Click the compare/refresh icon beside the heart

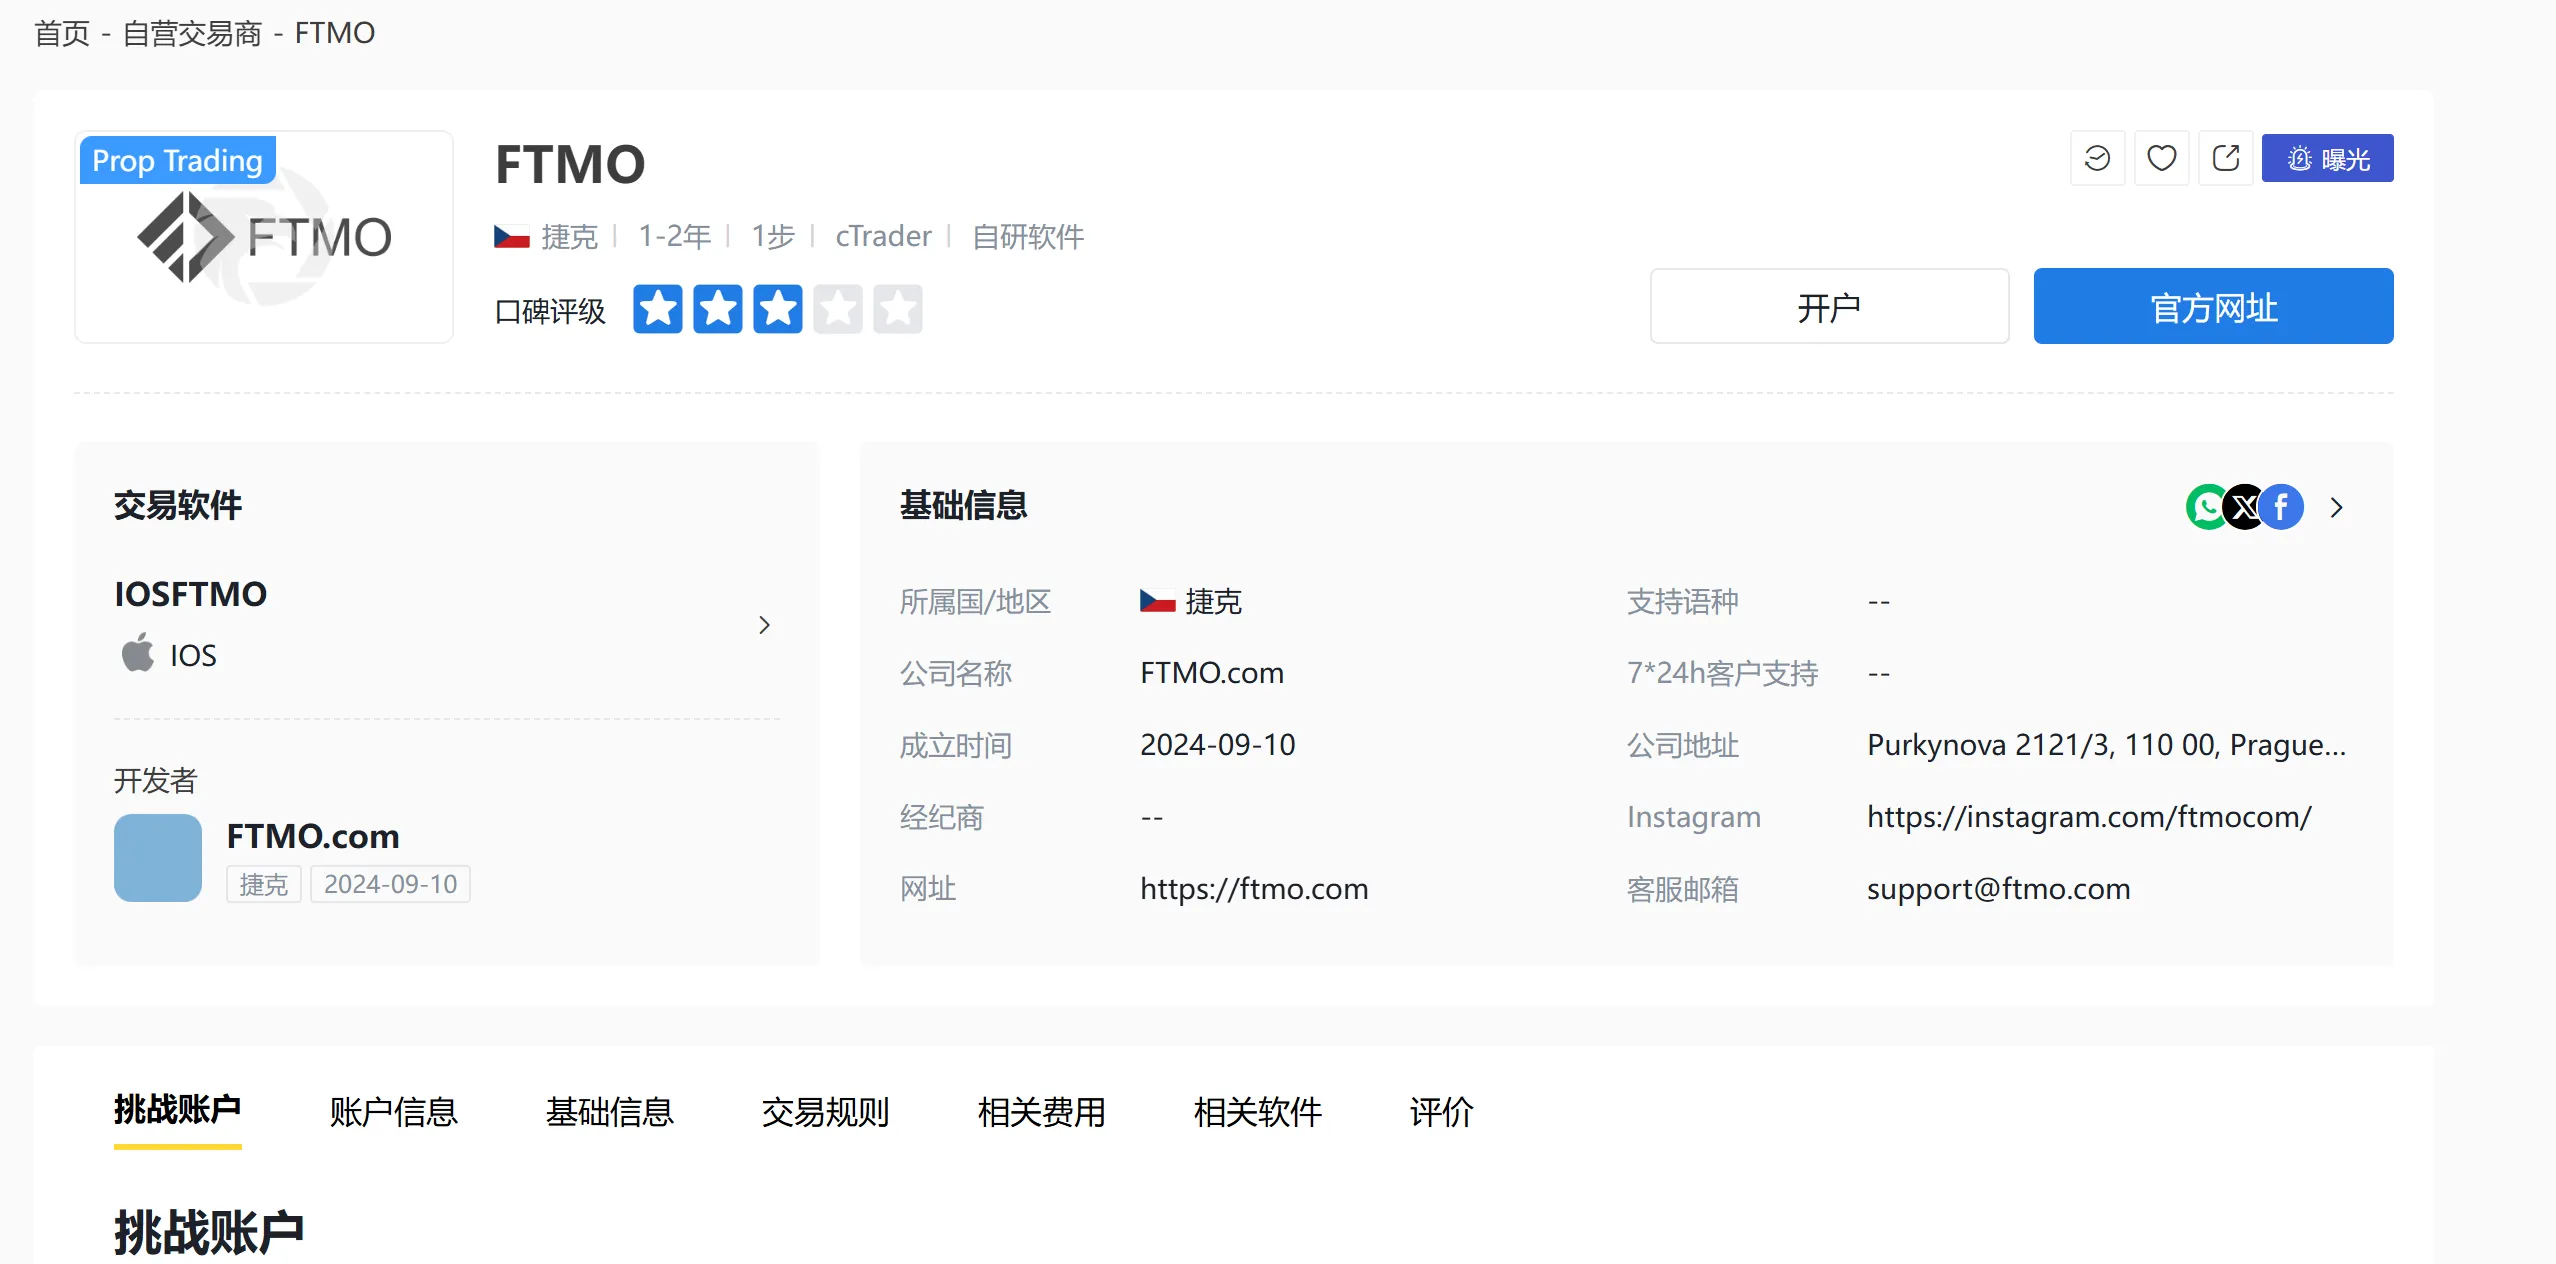point(2097,158)
